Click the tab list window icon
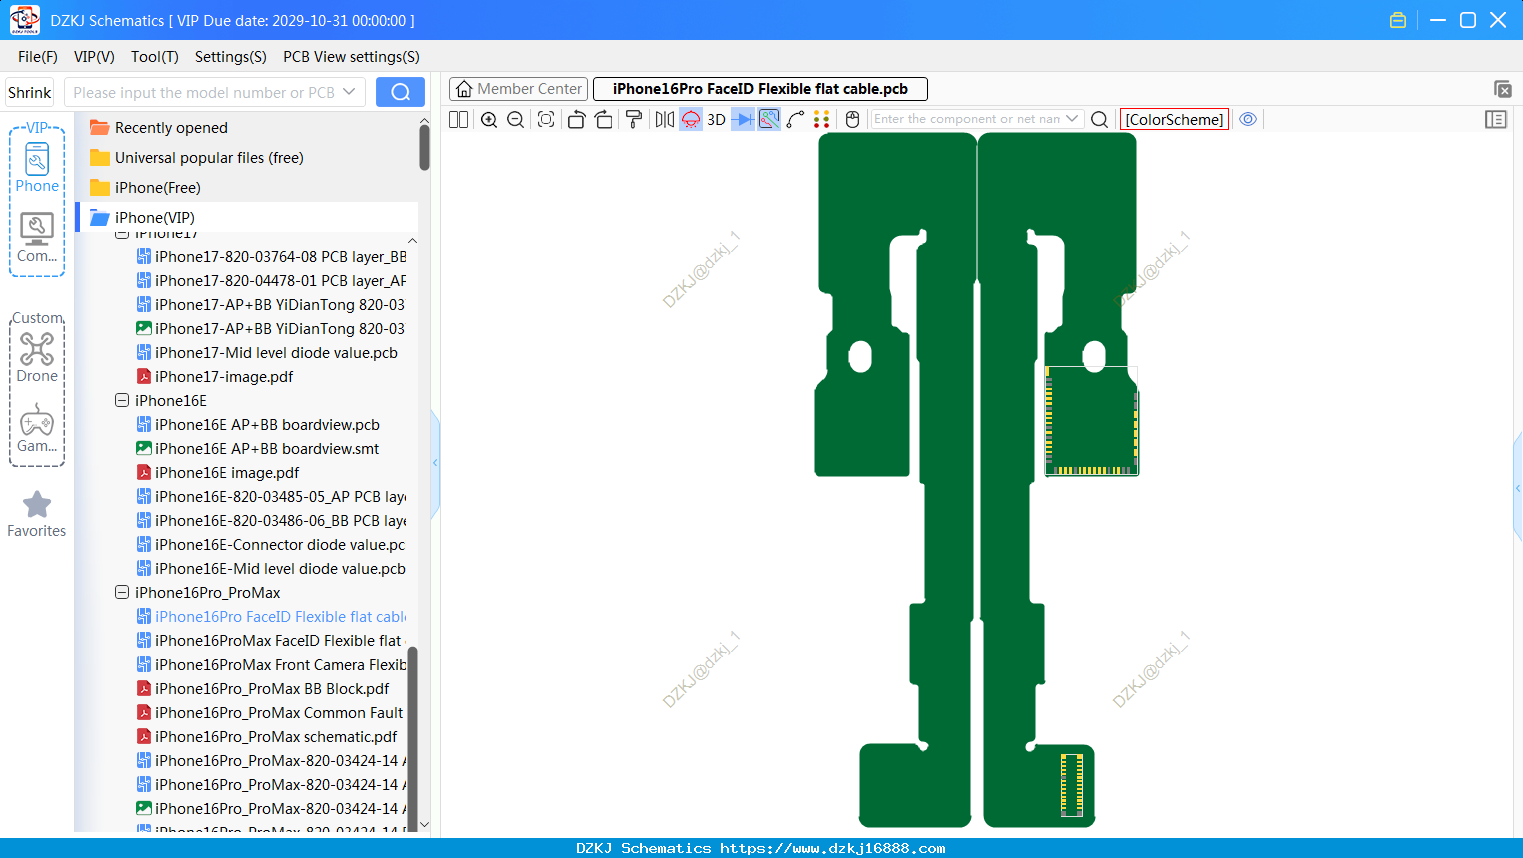 tap(1502, 89)
